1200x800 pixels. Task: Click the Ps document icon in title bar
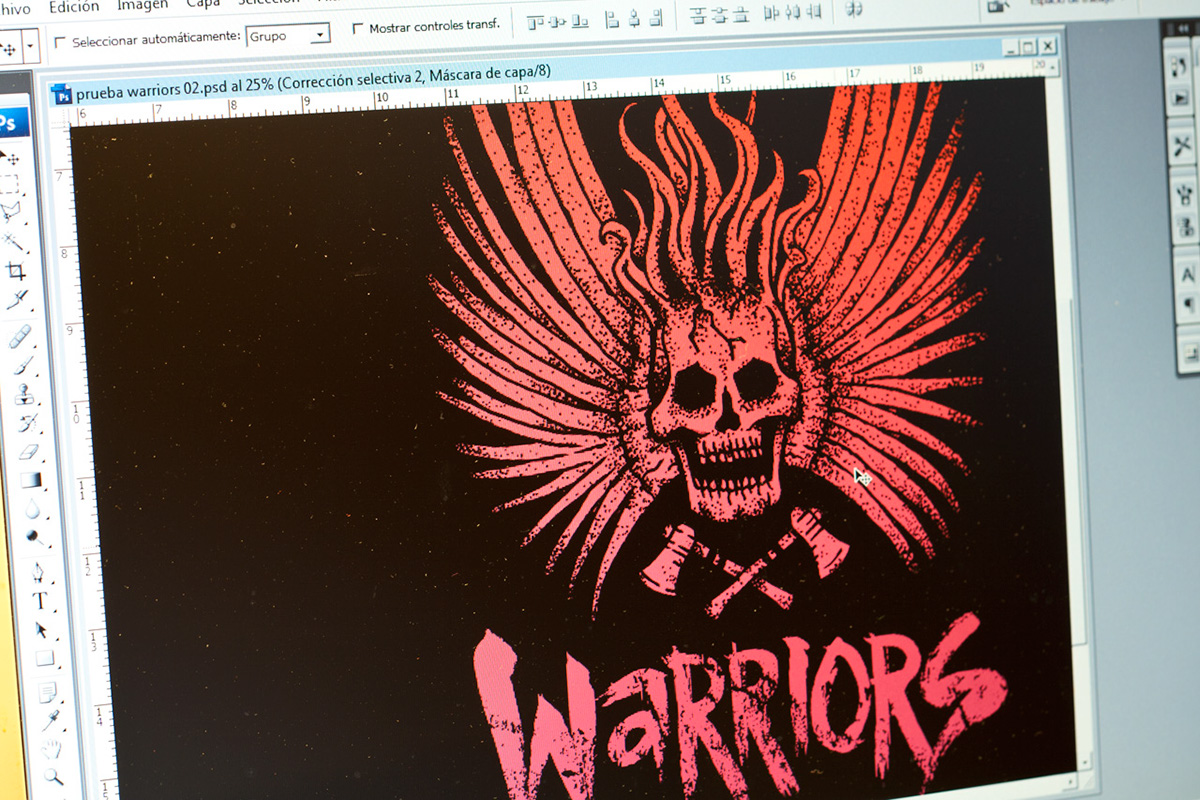(x=62, y=94)
